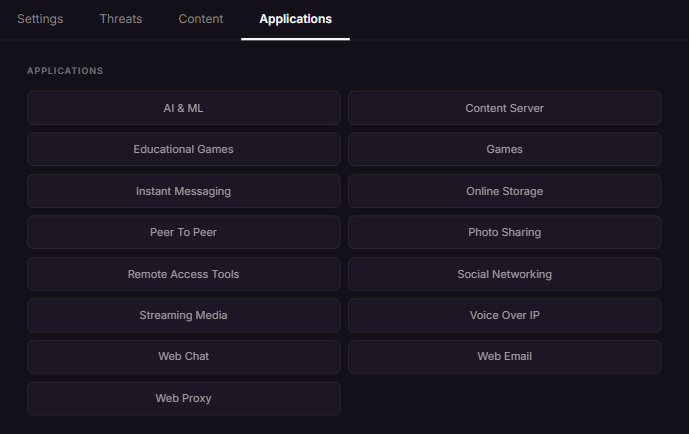The height and width of the screenshot is (434, 689).
Task: Toggle the Web Chat category
Action: (x=184, y=357)
